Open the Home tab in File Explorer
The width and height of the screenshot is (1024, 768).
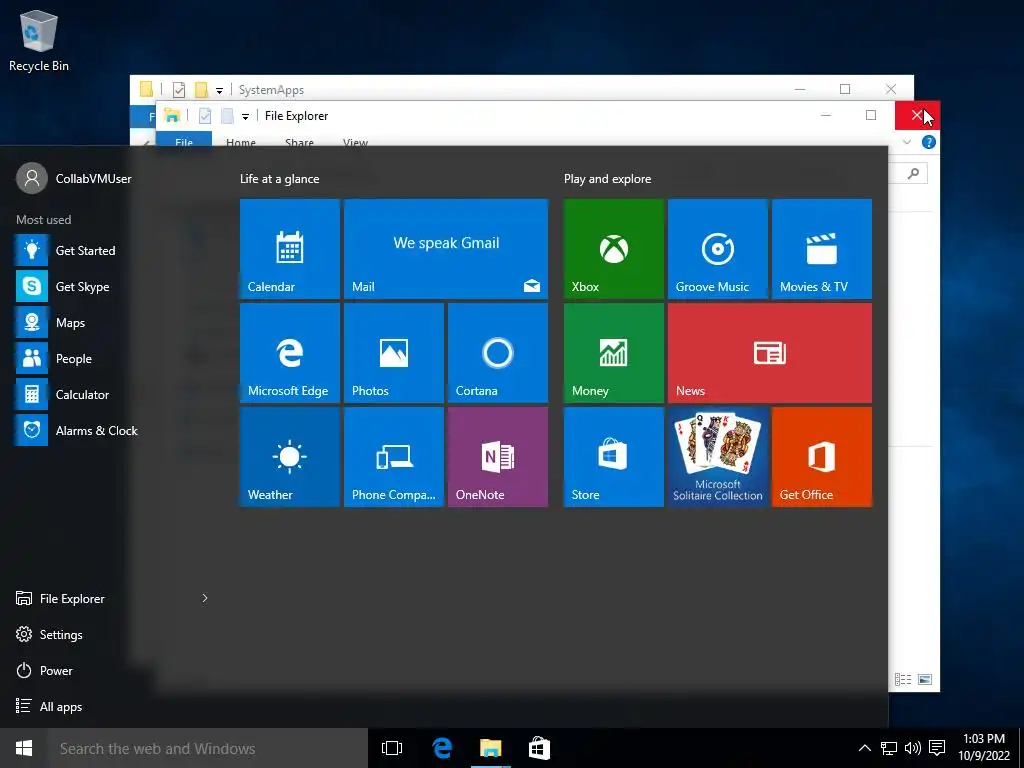tap(241, 141)
